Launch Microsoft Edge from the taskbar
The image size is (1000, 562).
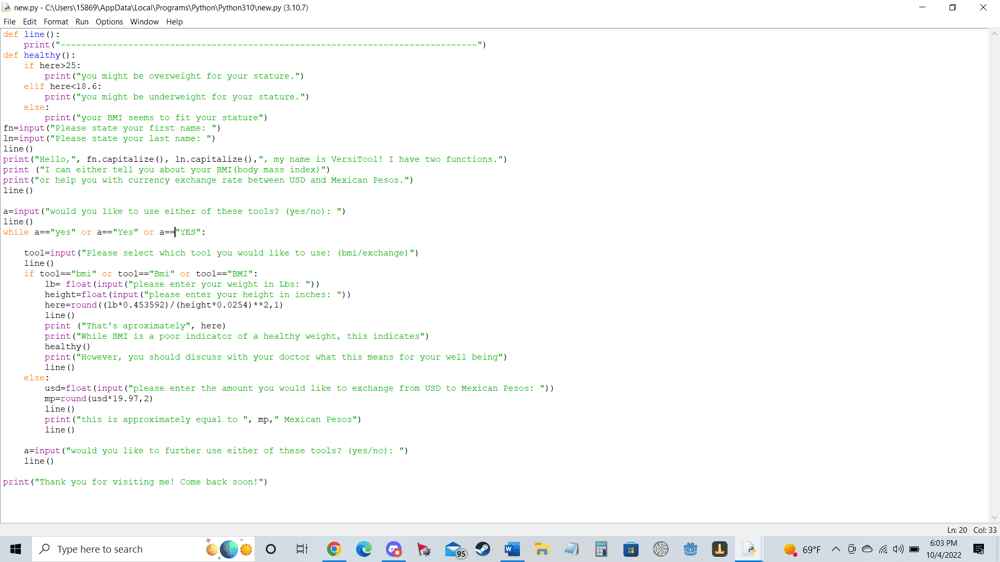tap(364, 549)
